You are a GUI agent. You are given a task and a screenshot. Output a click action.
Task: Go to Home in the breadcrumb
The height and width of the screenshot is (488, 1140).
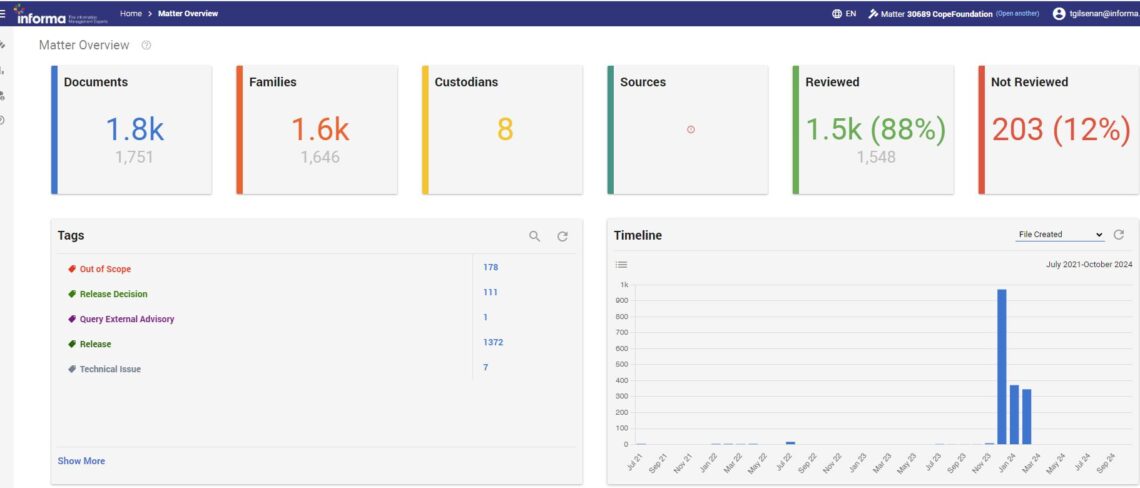(x=130, y=14)
